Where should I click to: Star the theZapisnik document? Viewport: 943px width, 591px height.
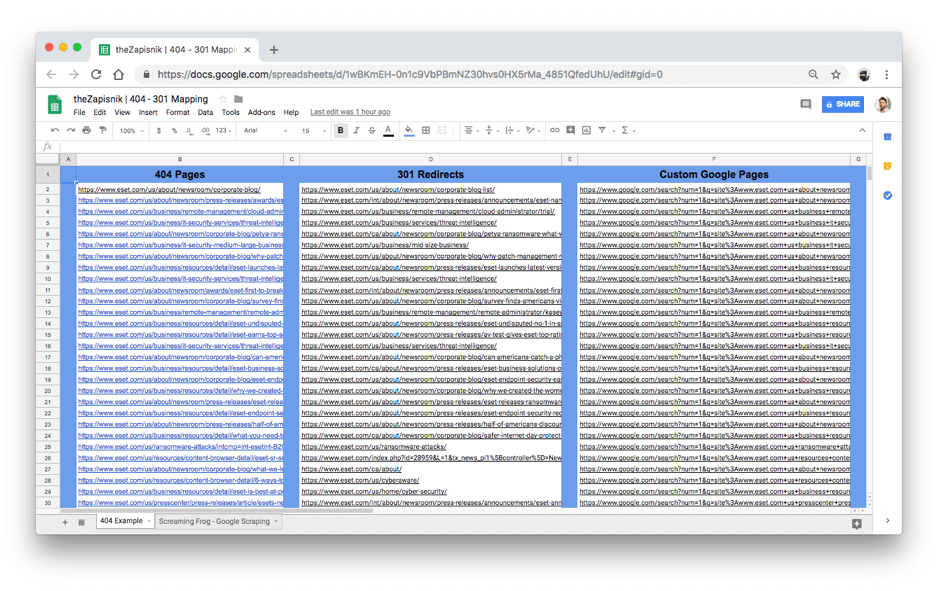(x=223, y=99)
